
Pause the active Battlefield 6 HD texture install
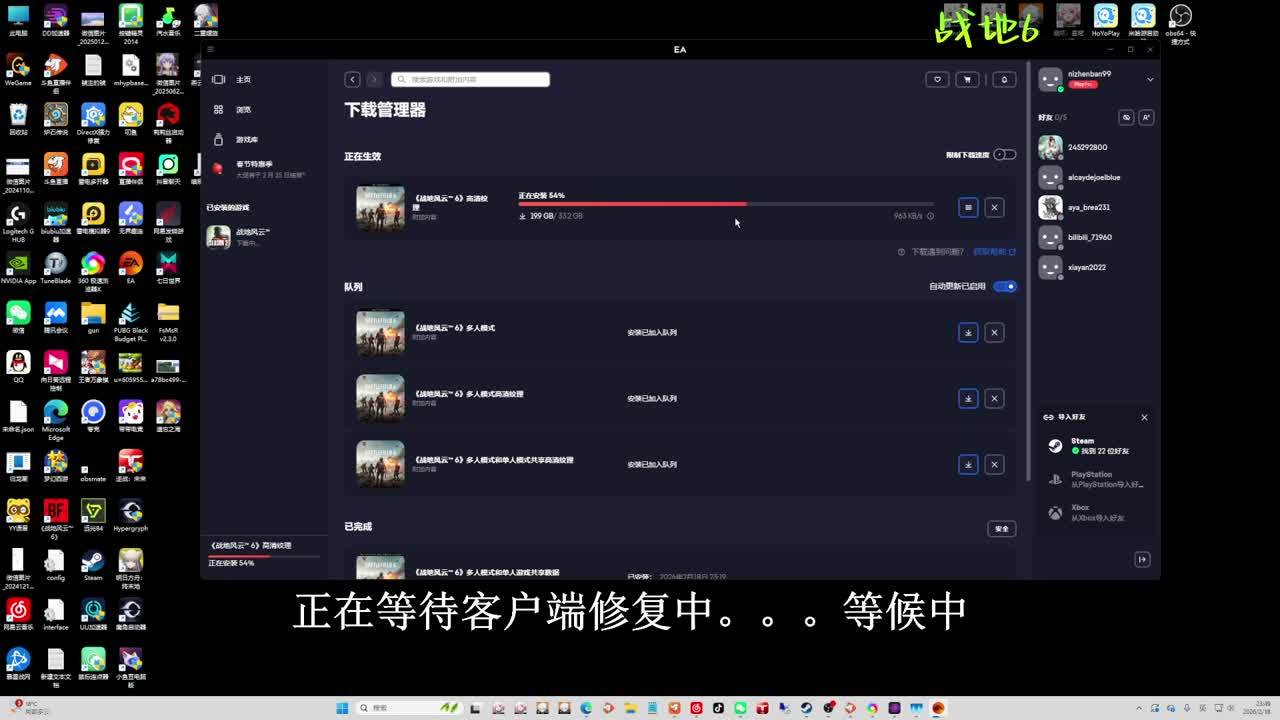[968, 207]
